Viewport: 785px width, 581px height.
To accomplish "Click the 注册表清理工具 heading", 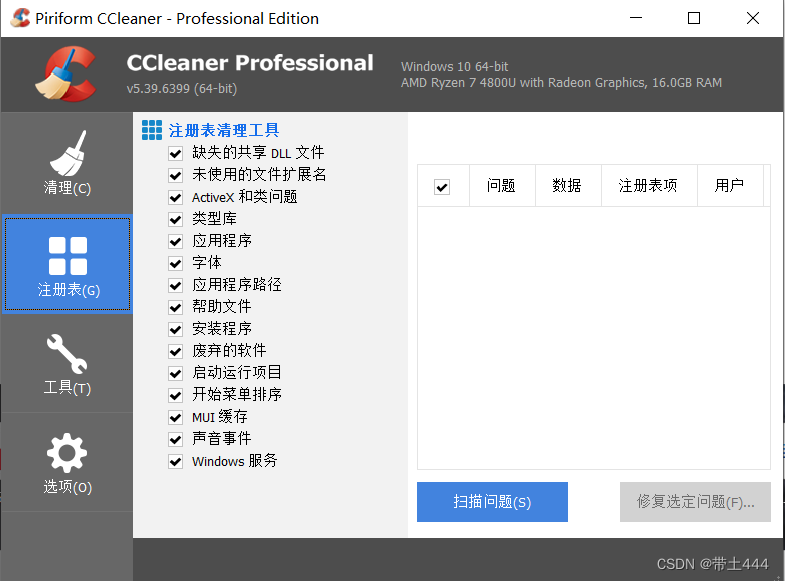I will tap(224, 131).
